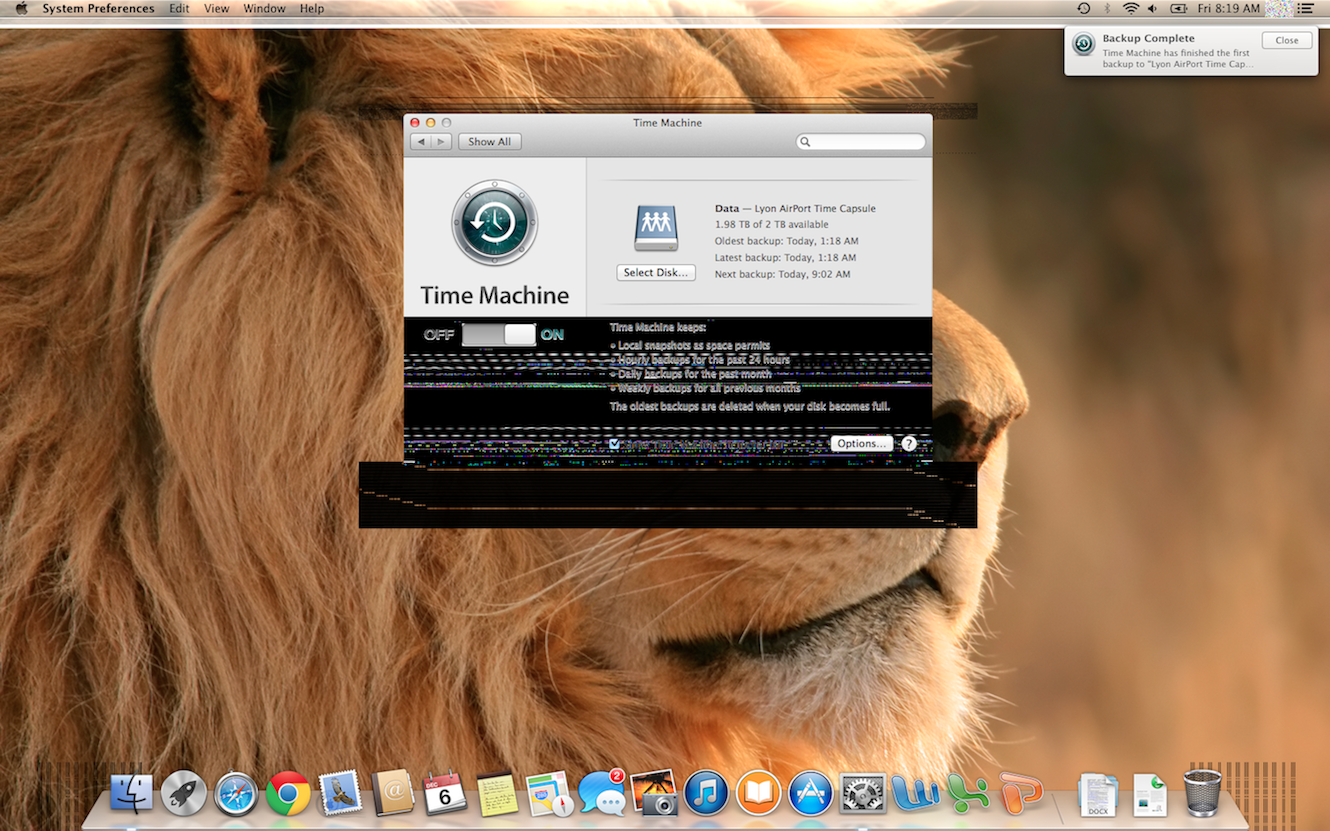Click Show All preferences button
The image size is (1330, 831).
pyautogui.click(x=490, y=142)
